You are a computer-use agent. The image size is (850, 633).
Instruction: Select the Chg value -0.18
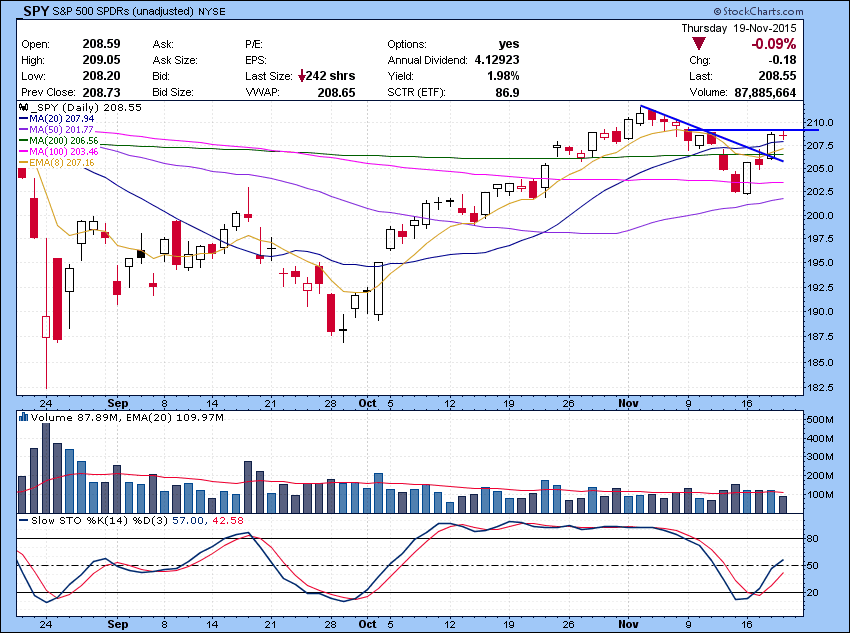(783, 60)
